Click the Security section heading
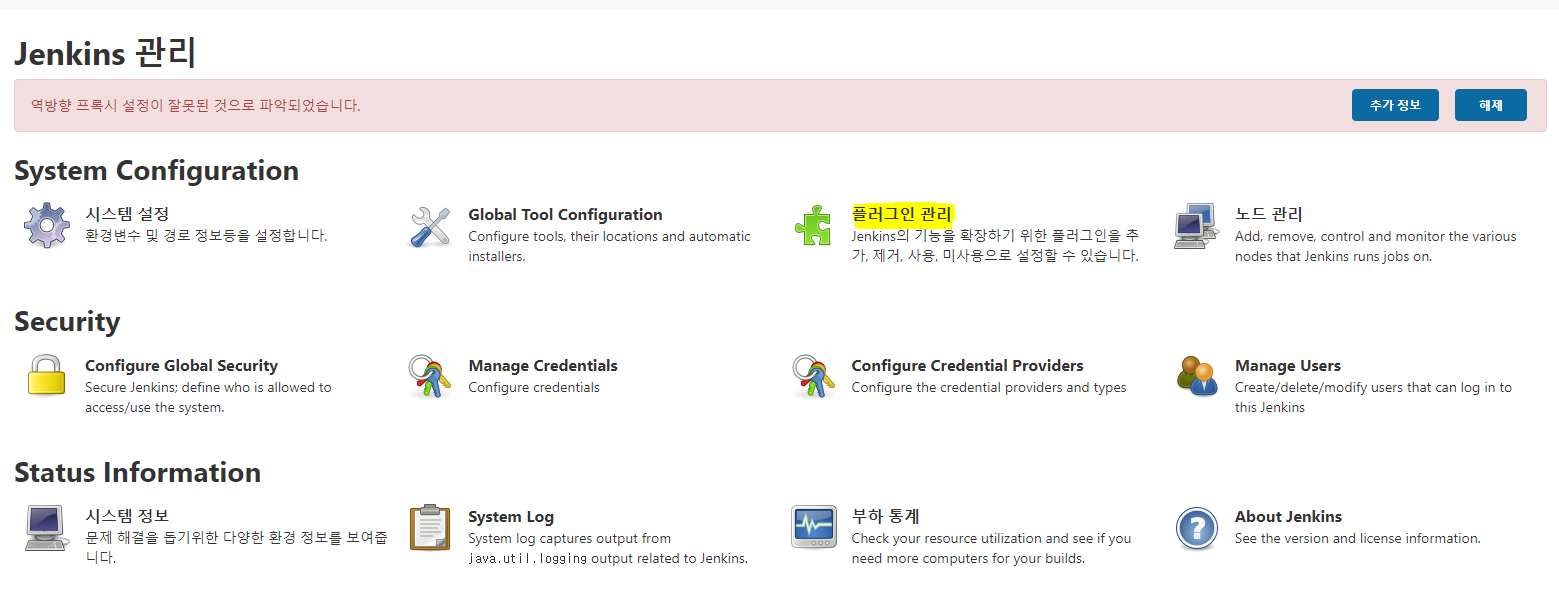The width and height of the screenshot is (1559, 599). coord(67,322)
